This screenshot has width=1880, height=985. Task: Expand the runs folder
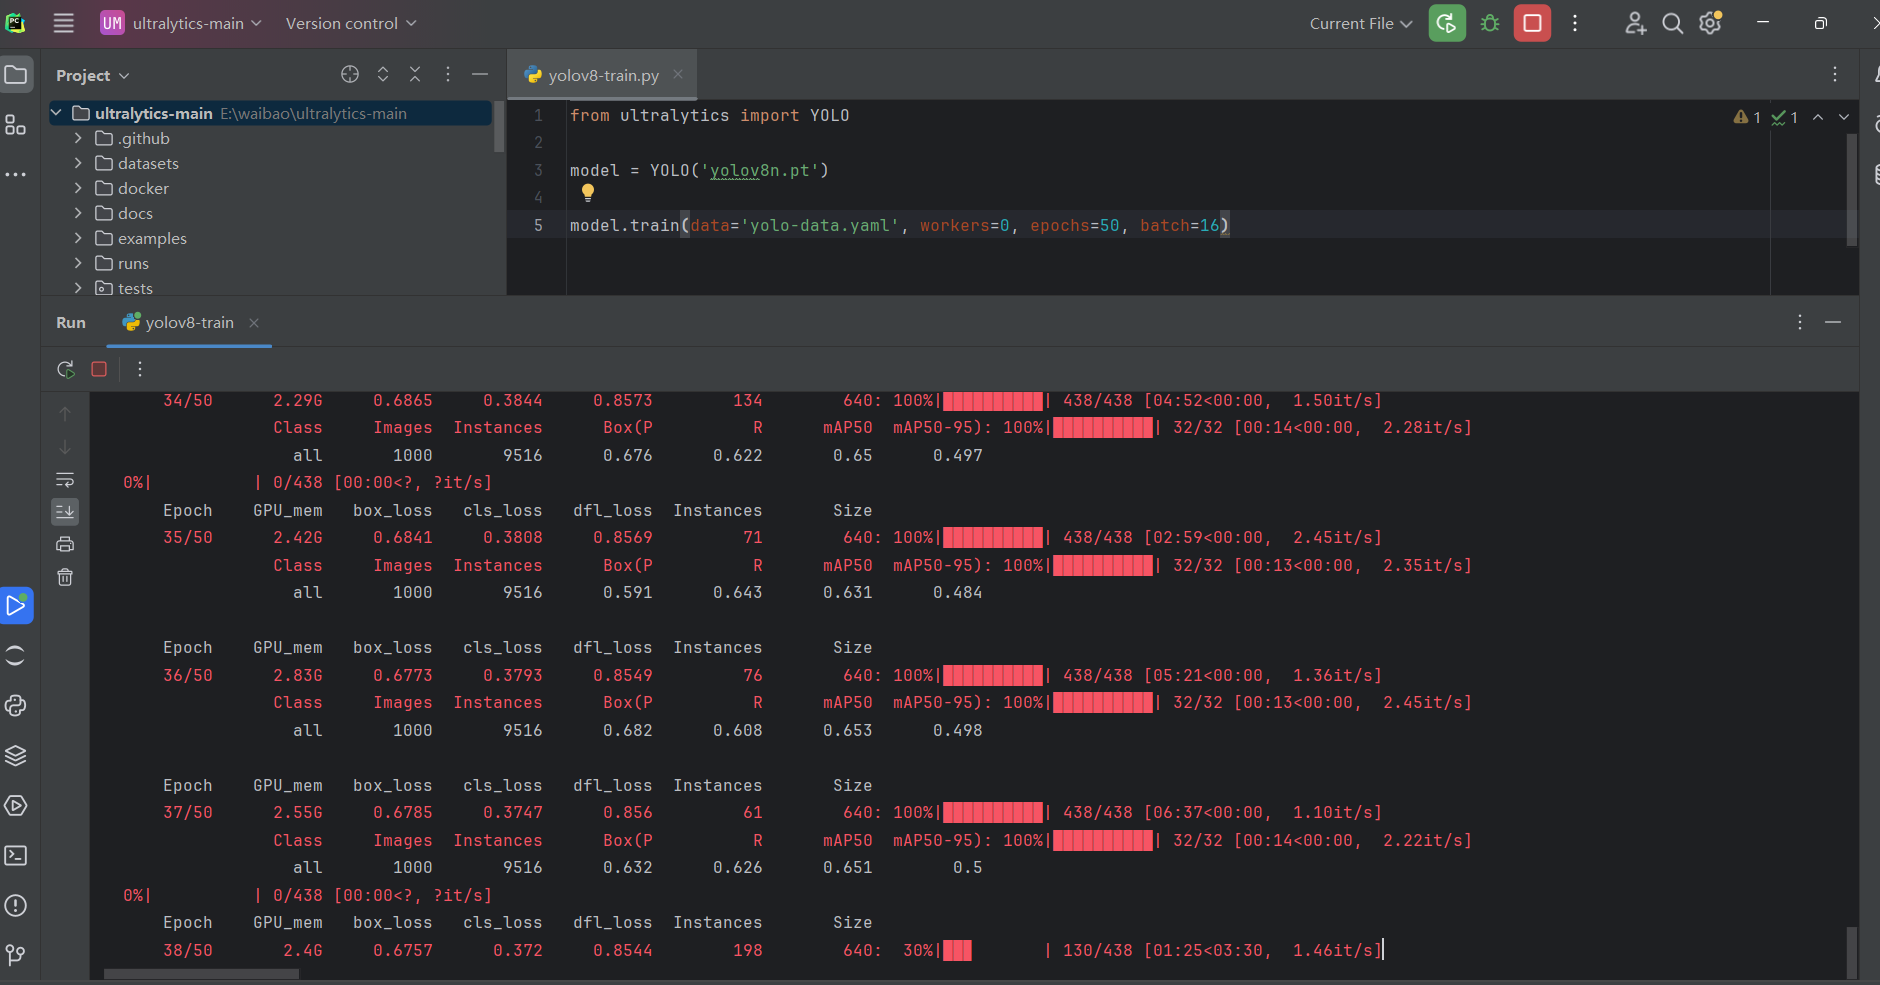[x=78, y=263]
